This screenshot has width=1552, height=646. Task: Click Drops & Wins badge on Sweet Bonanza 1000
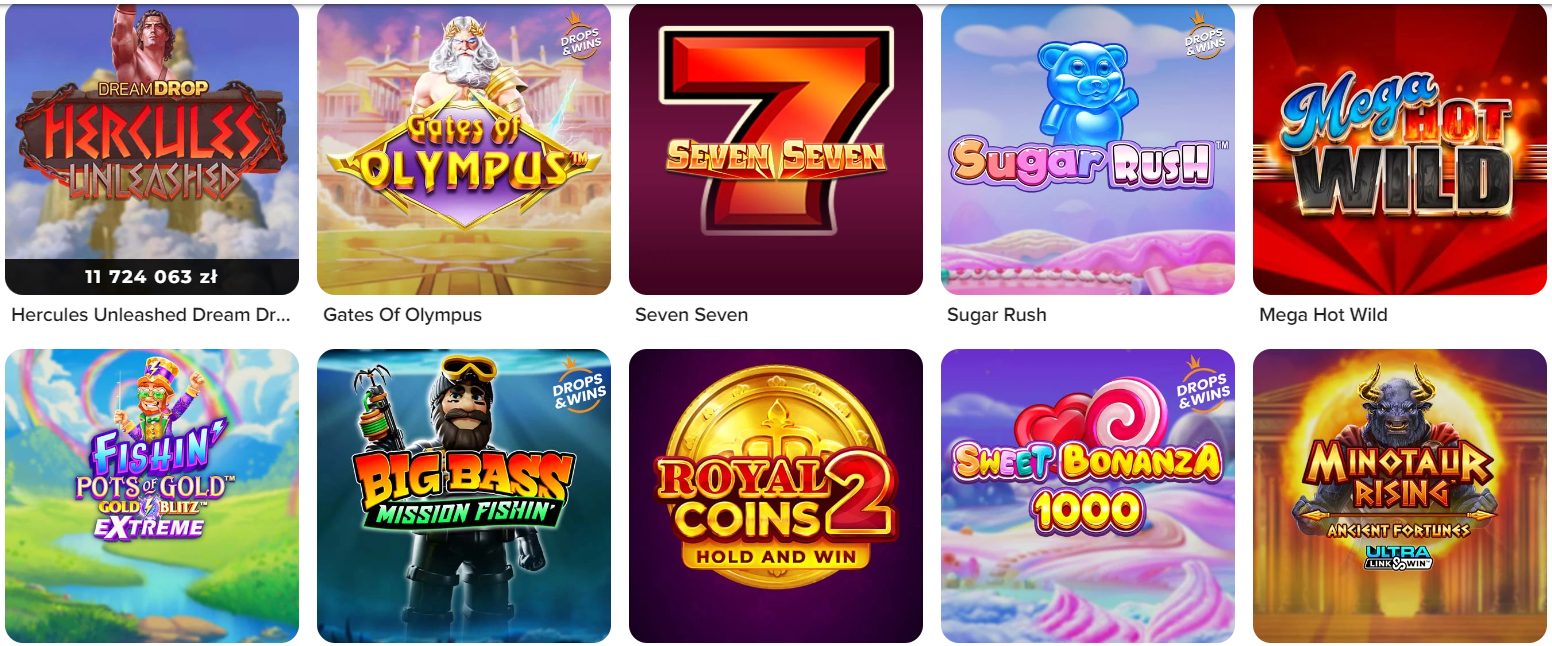pos(1203,385)
